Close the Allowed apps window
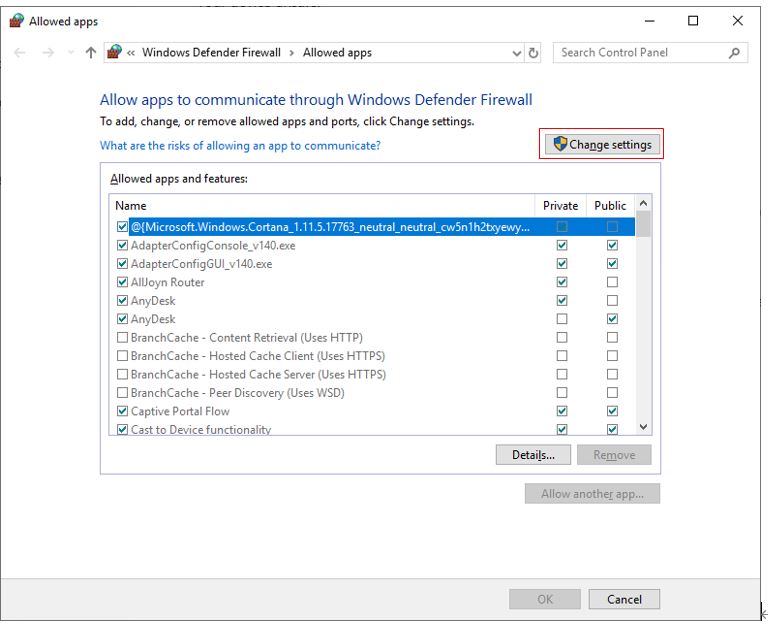Image resolution: width=768 pixels, height=626 pixels. (737, 21)
